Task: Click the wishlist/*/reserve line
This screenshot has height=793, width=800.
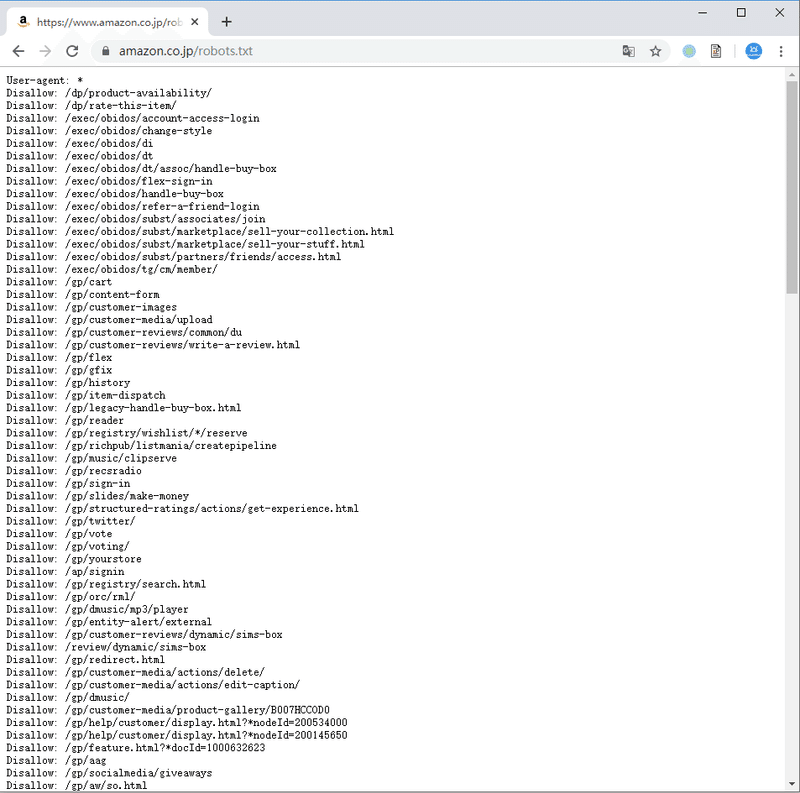Action: [127, 433]
